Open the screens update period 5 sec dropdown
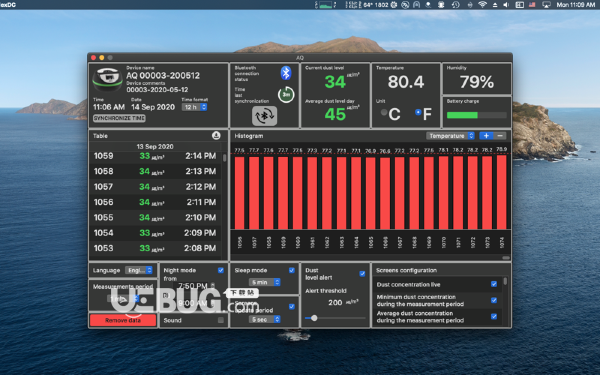This screenshot has width=600, height=375. tap(265, 319)
